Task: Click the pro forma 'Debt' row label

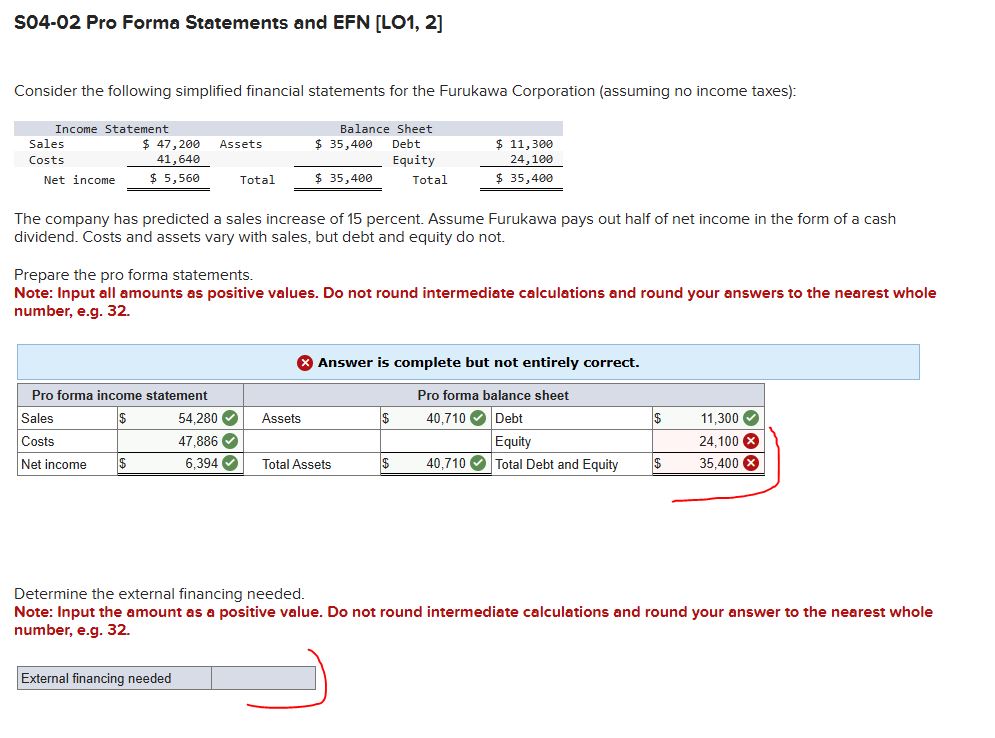Action: 509,418
